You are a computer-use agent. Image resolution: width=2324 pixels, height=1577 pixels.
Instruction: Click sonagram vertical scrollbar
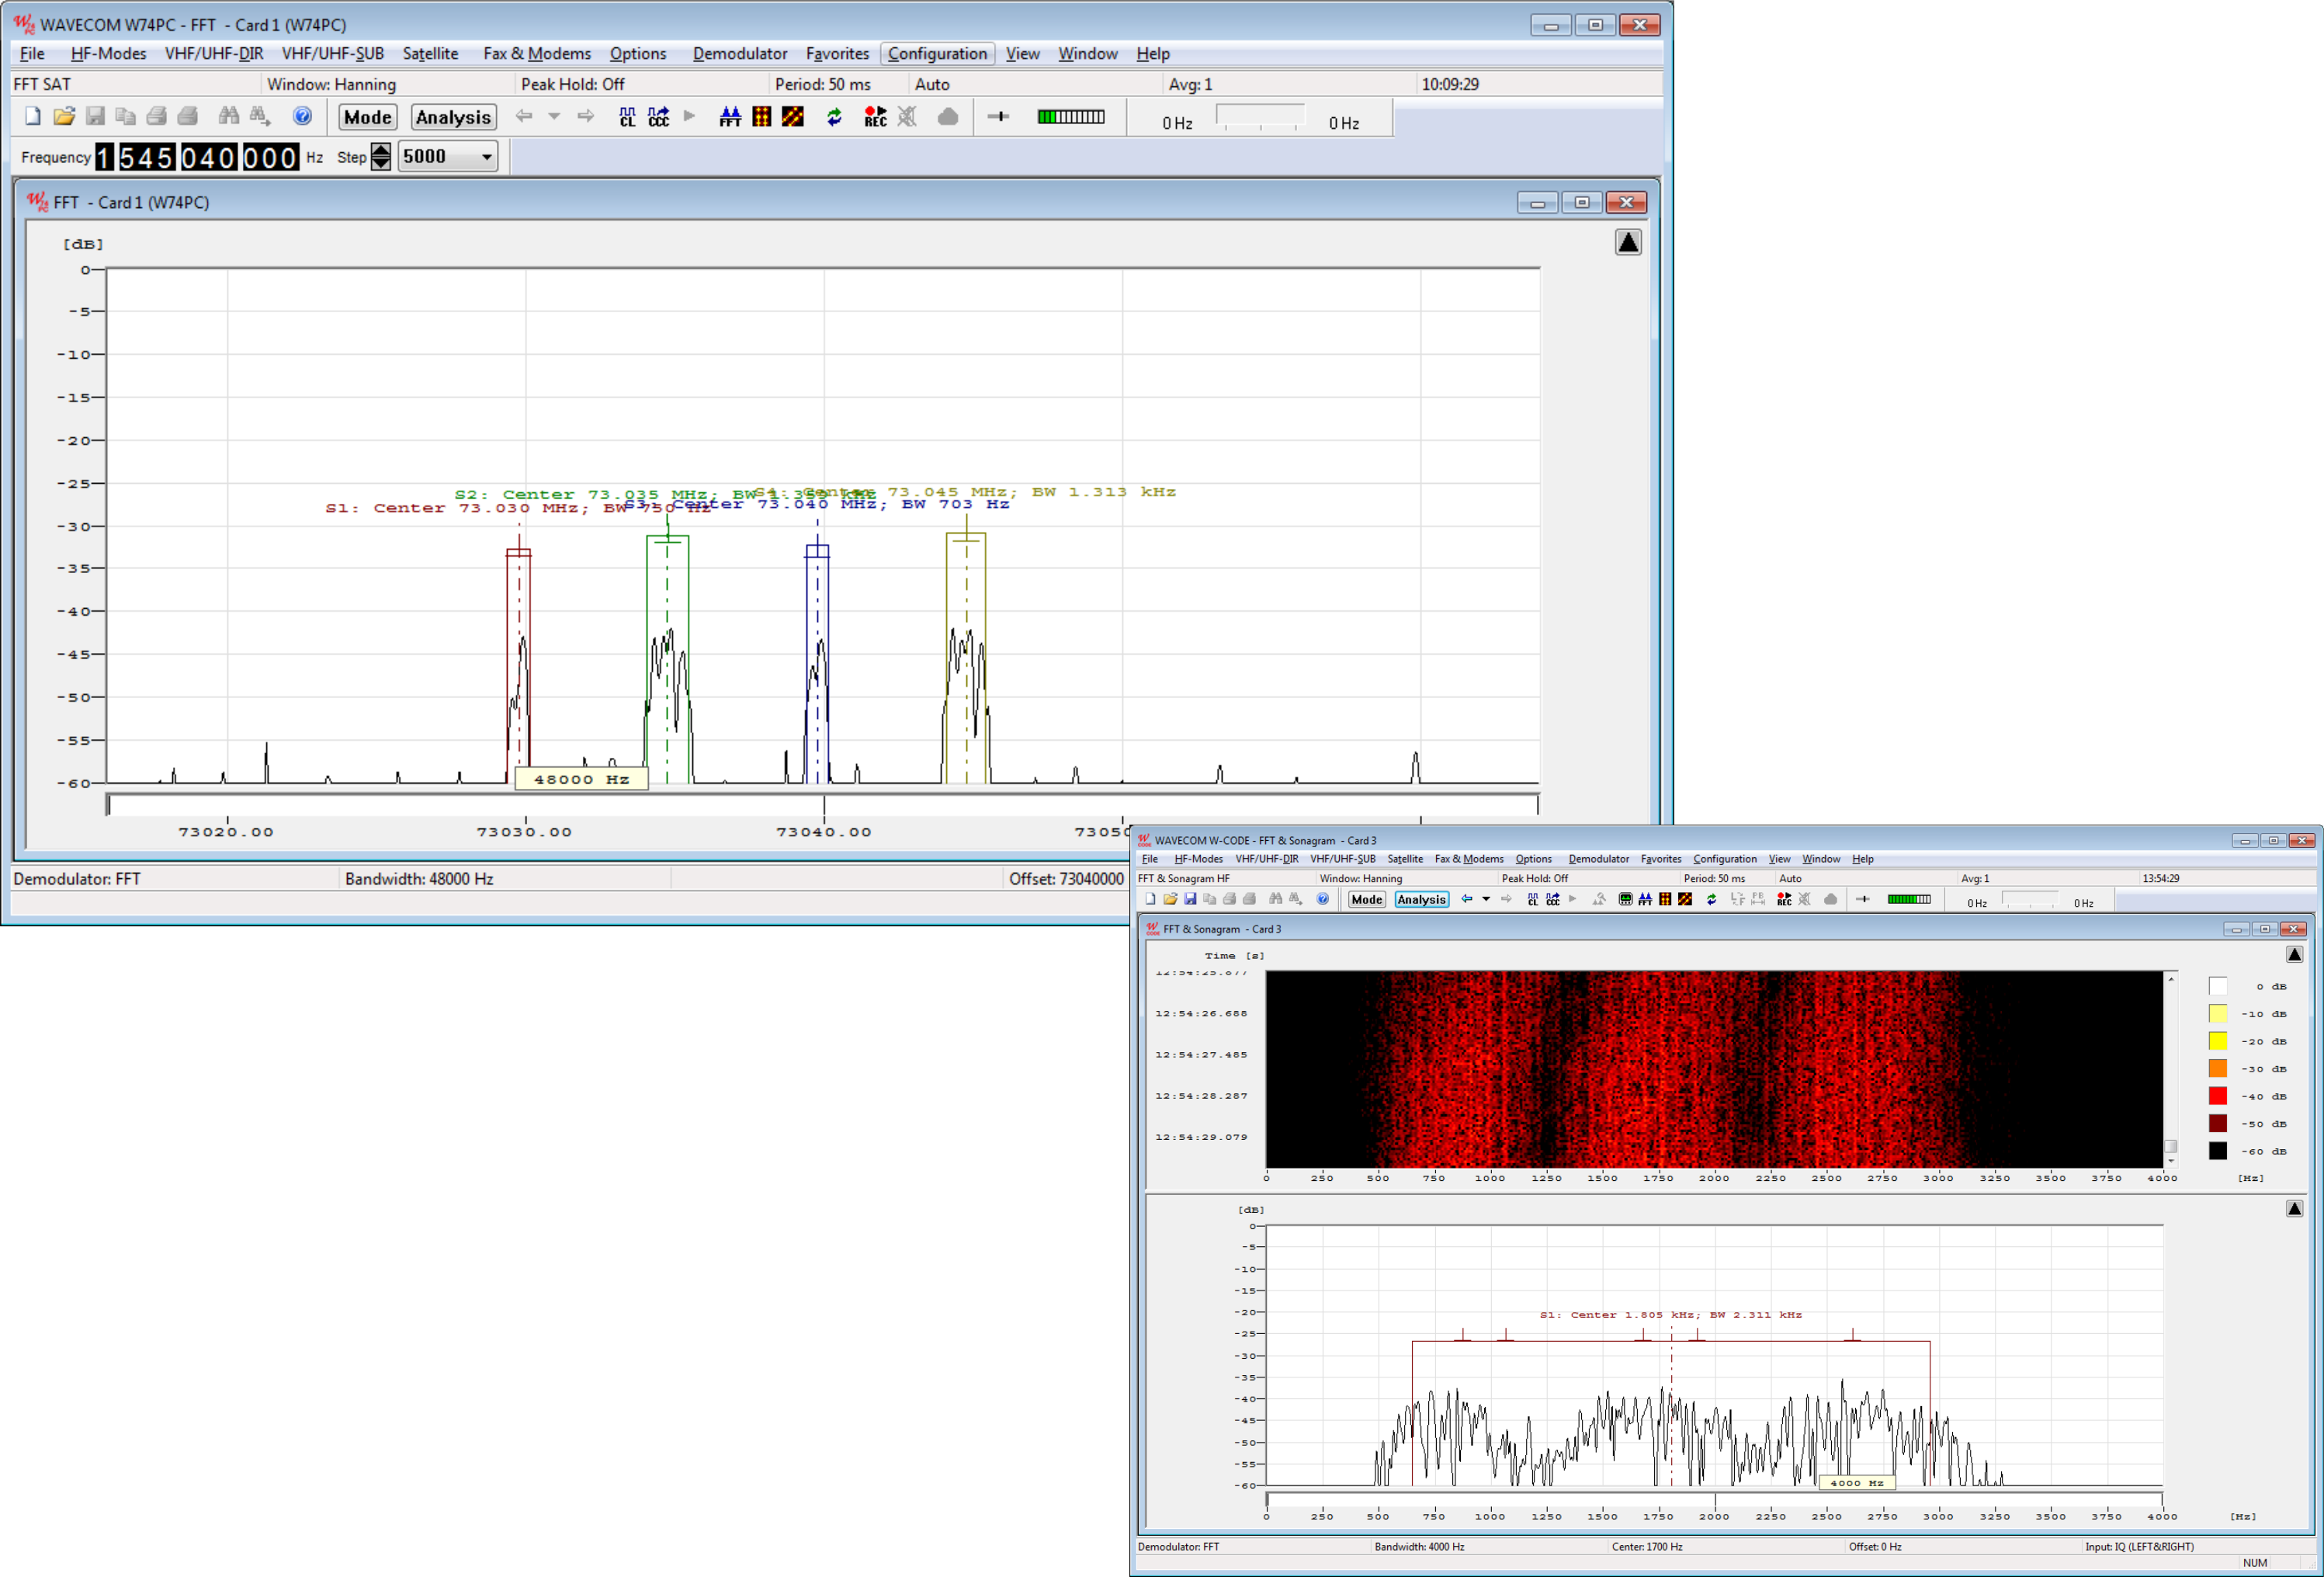2171,1069
